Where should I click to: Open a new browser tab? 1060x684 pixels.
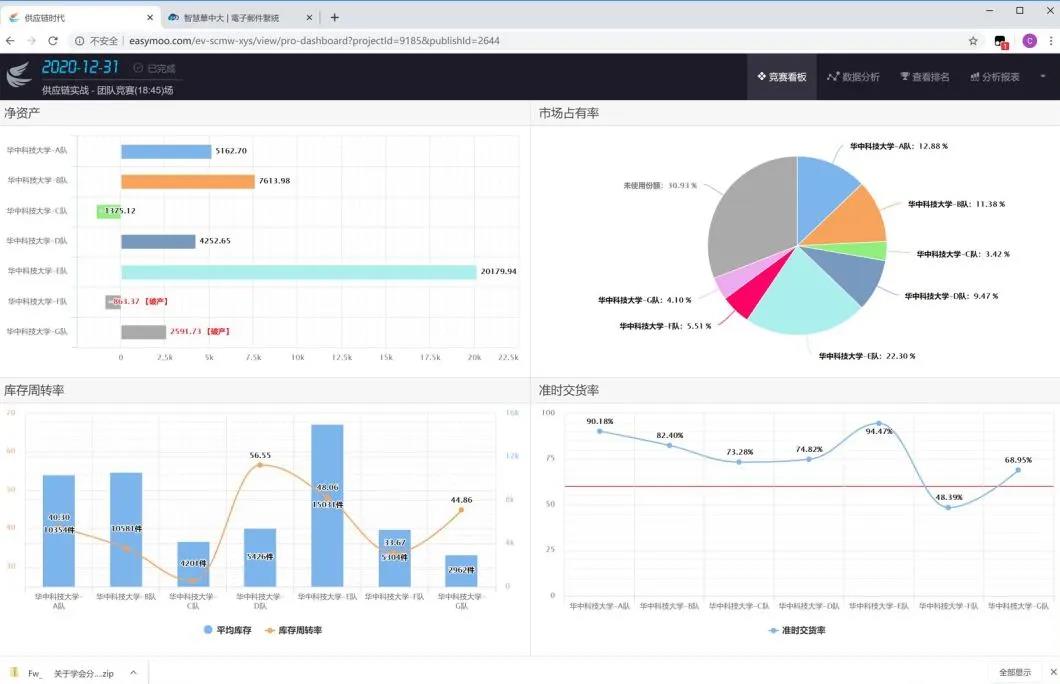335,17
